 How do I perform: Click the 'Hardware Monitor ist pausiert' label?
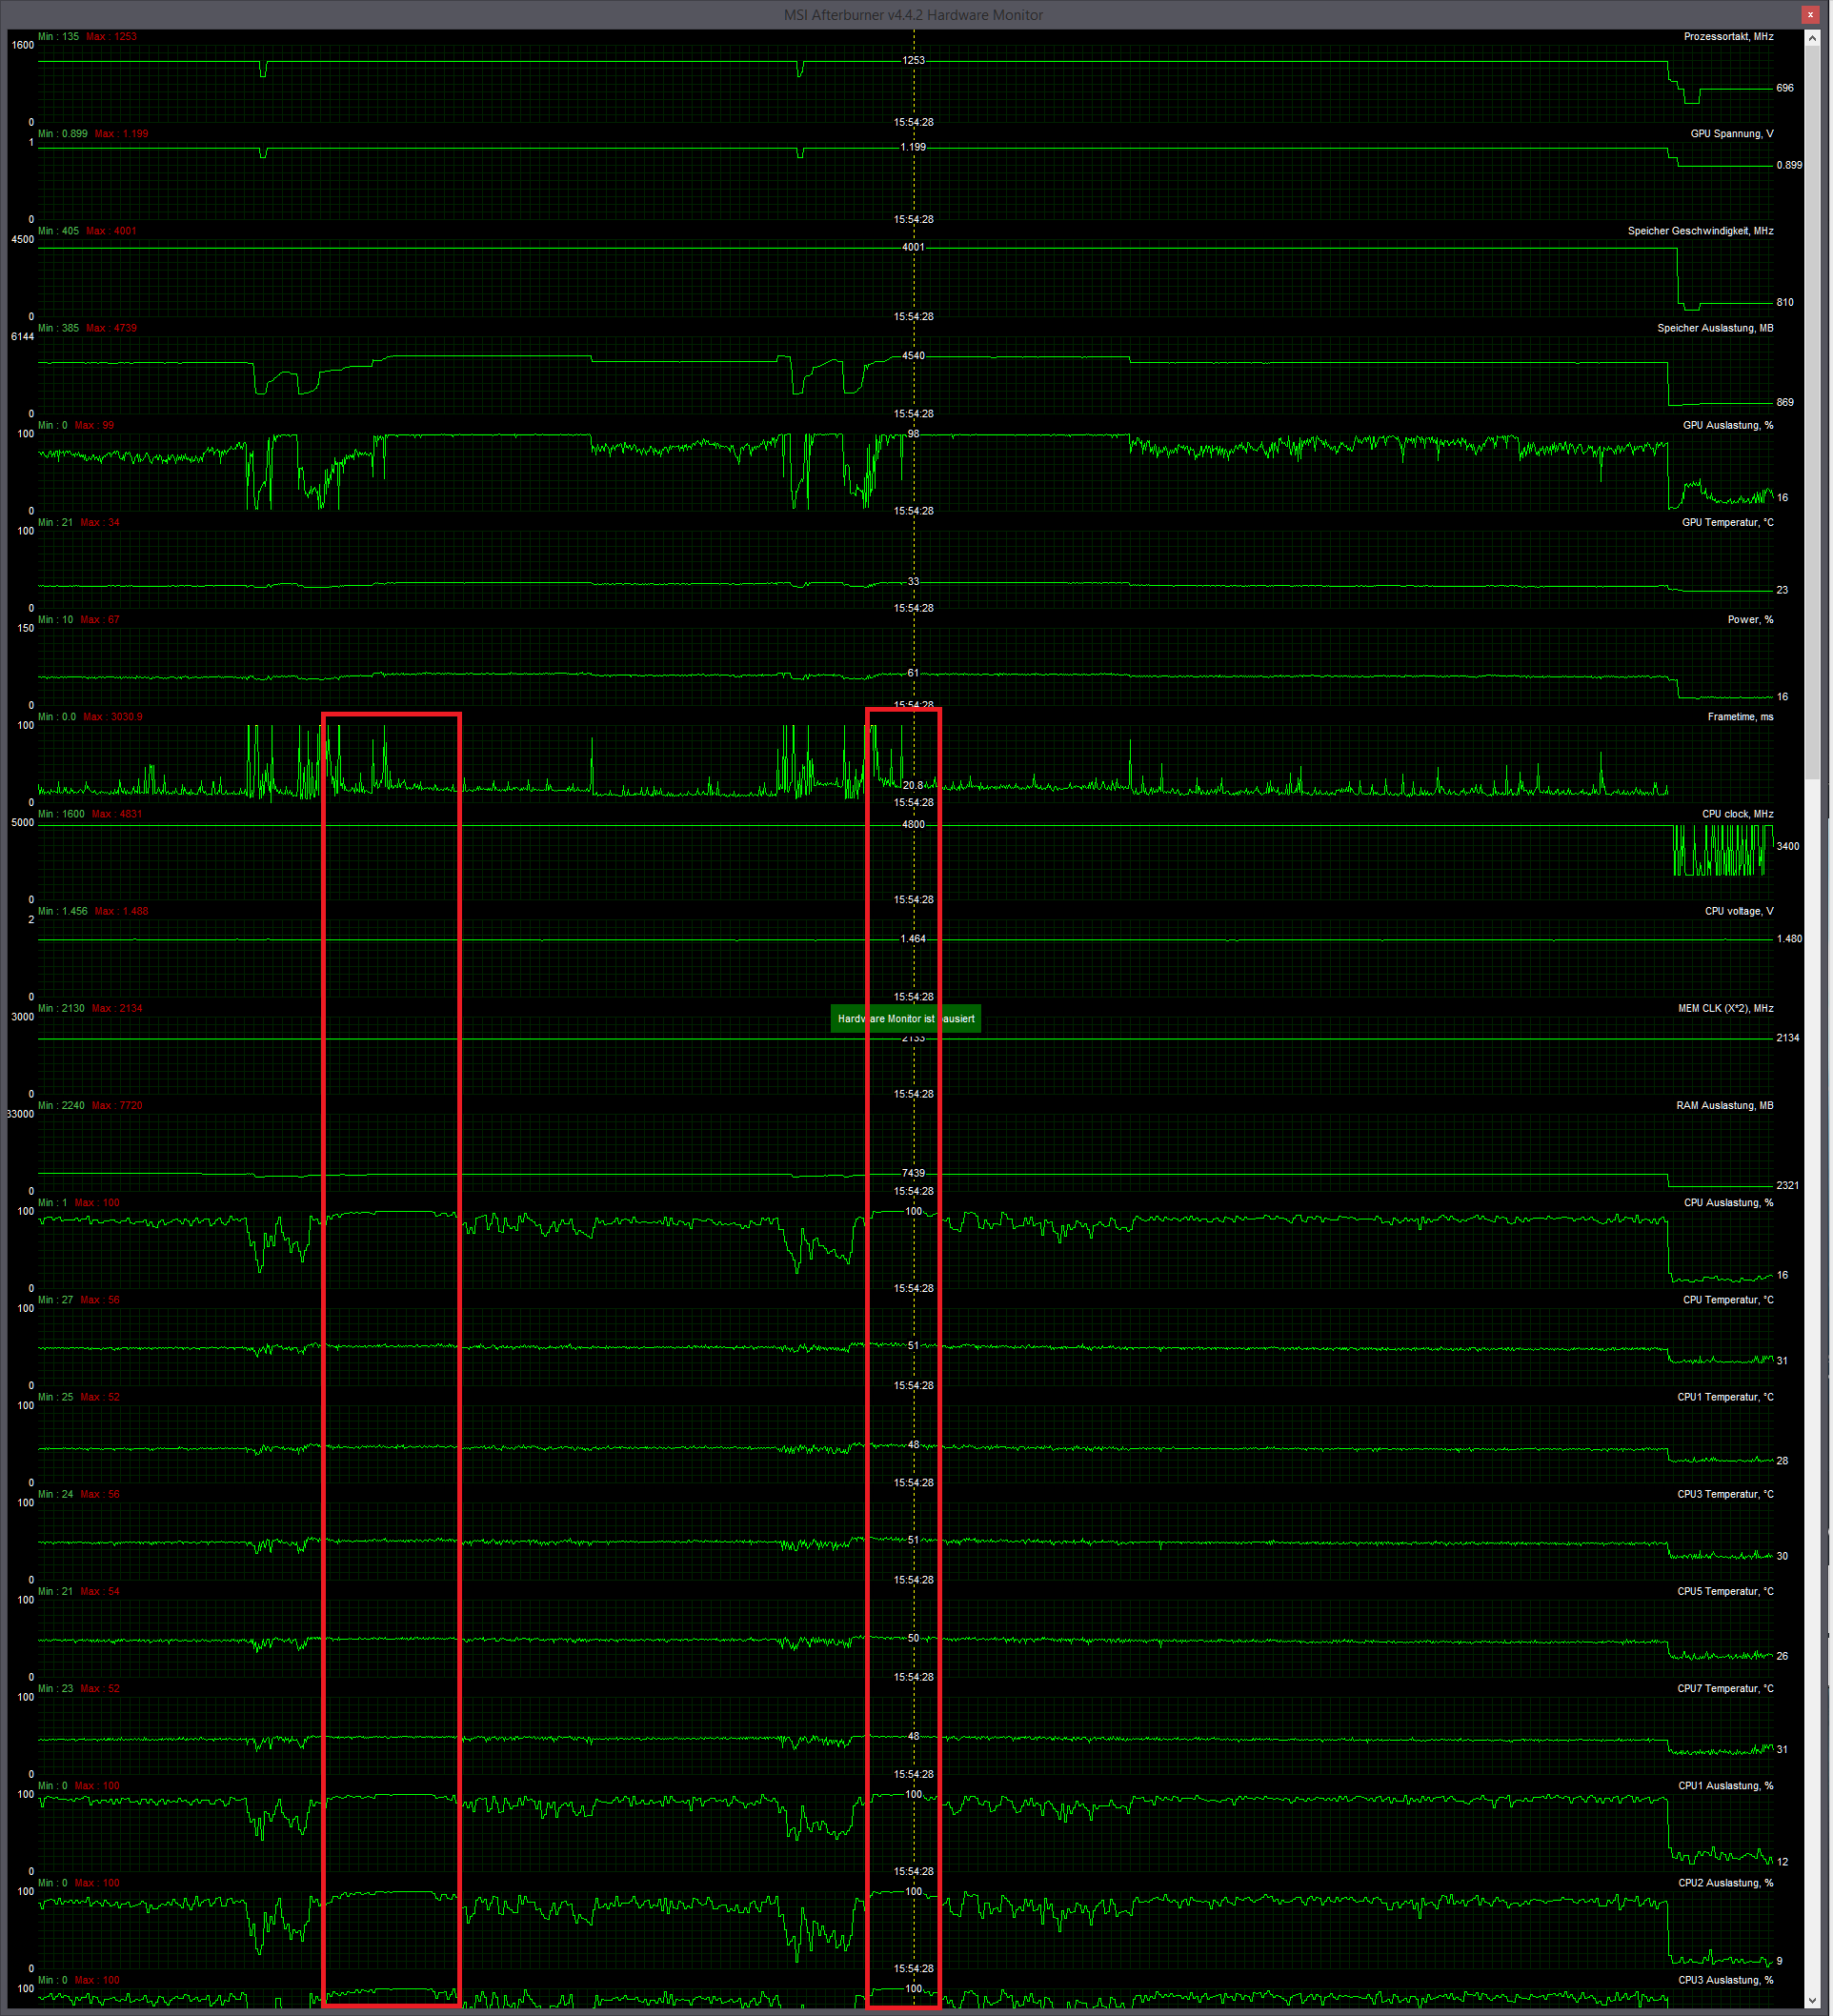[x=905, y=1019]
